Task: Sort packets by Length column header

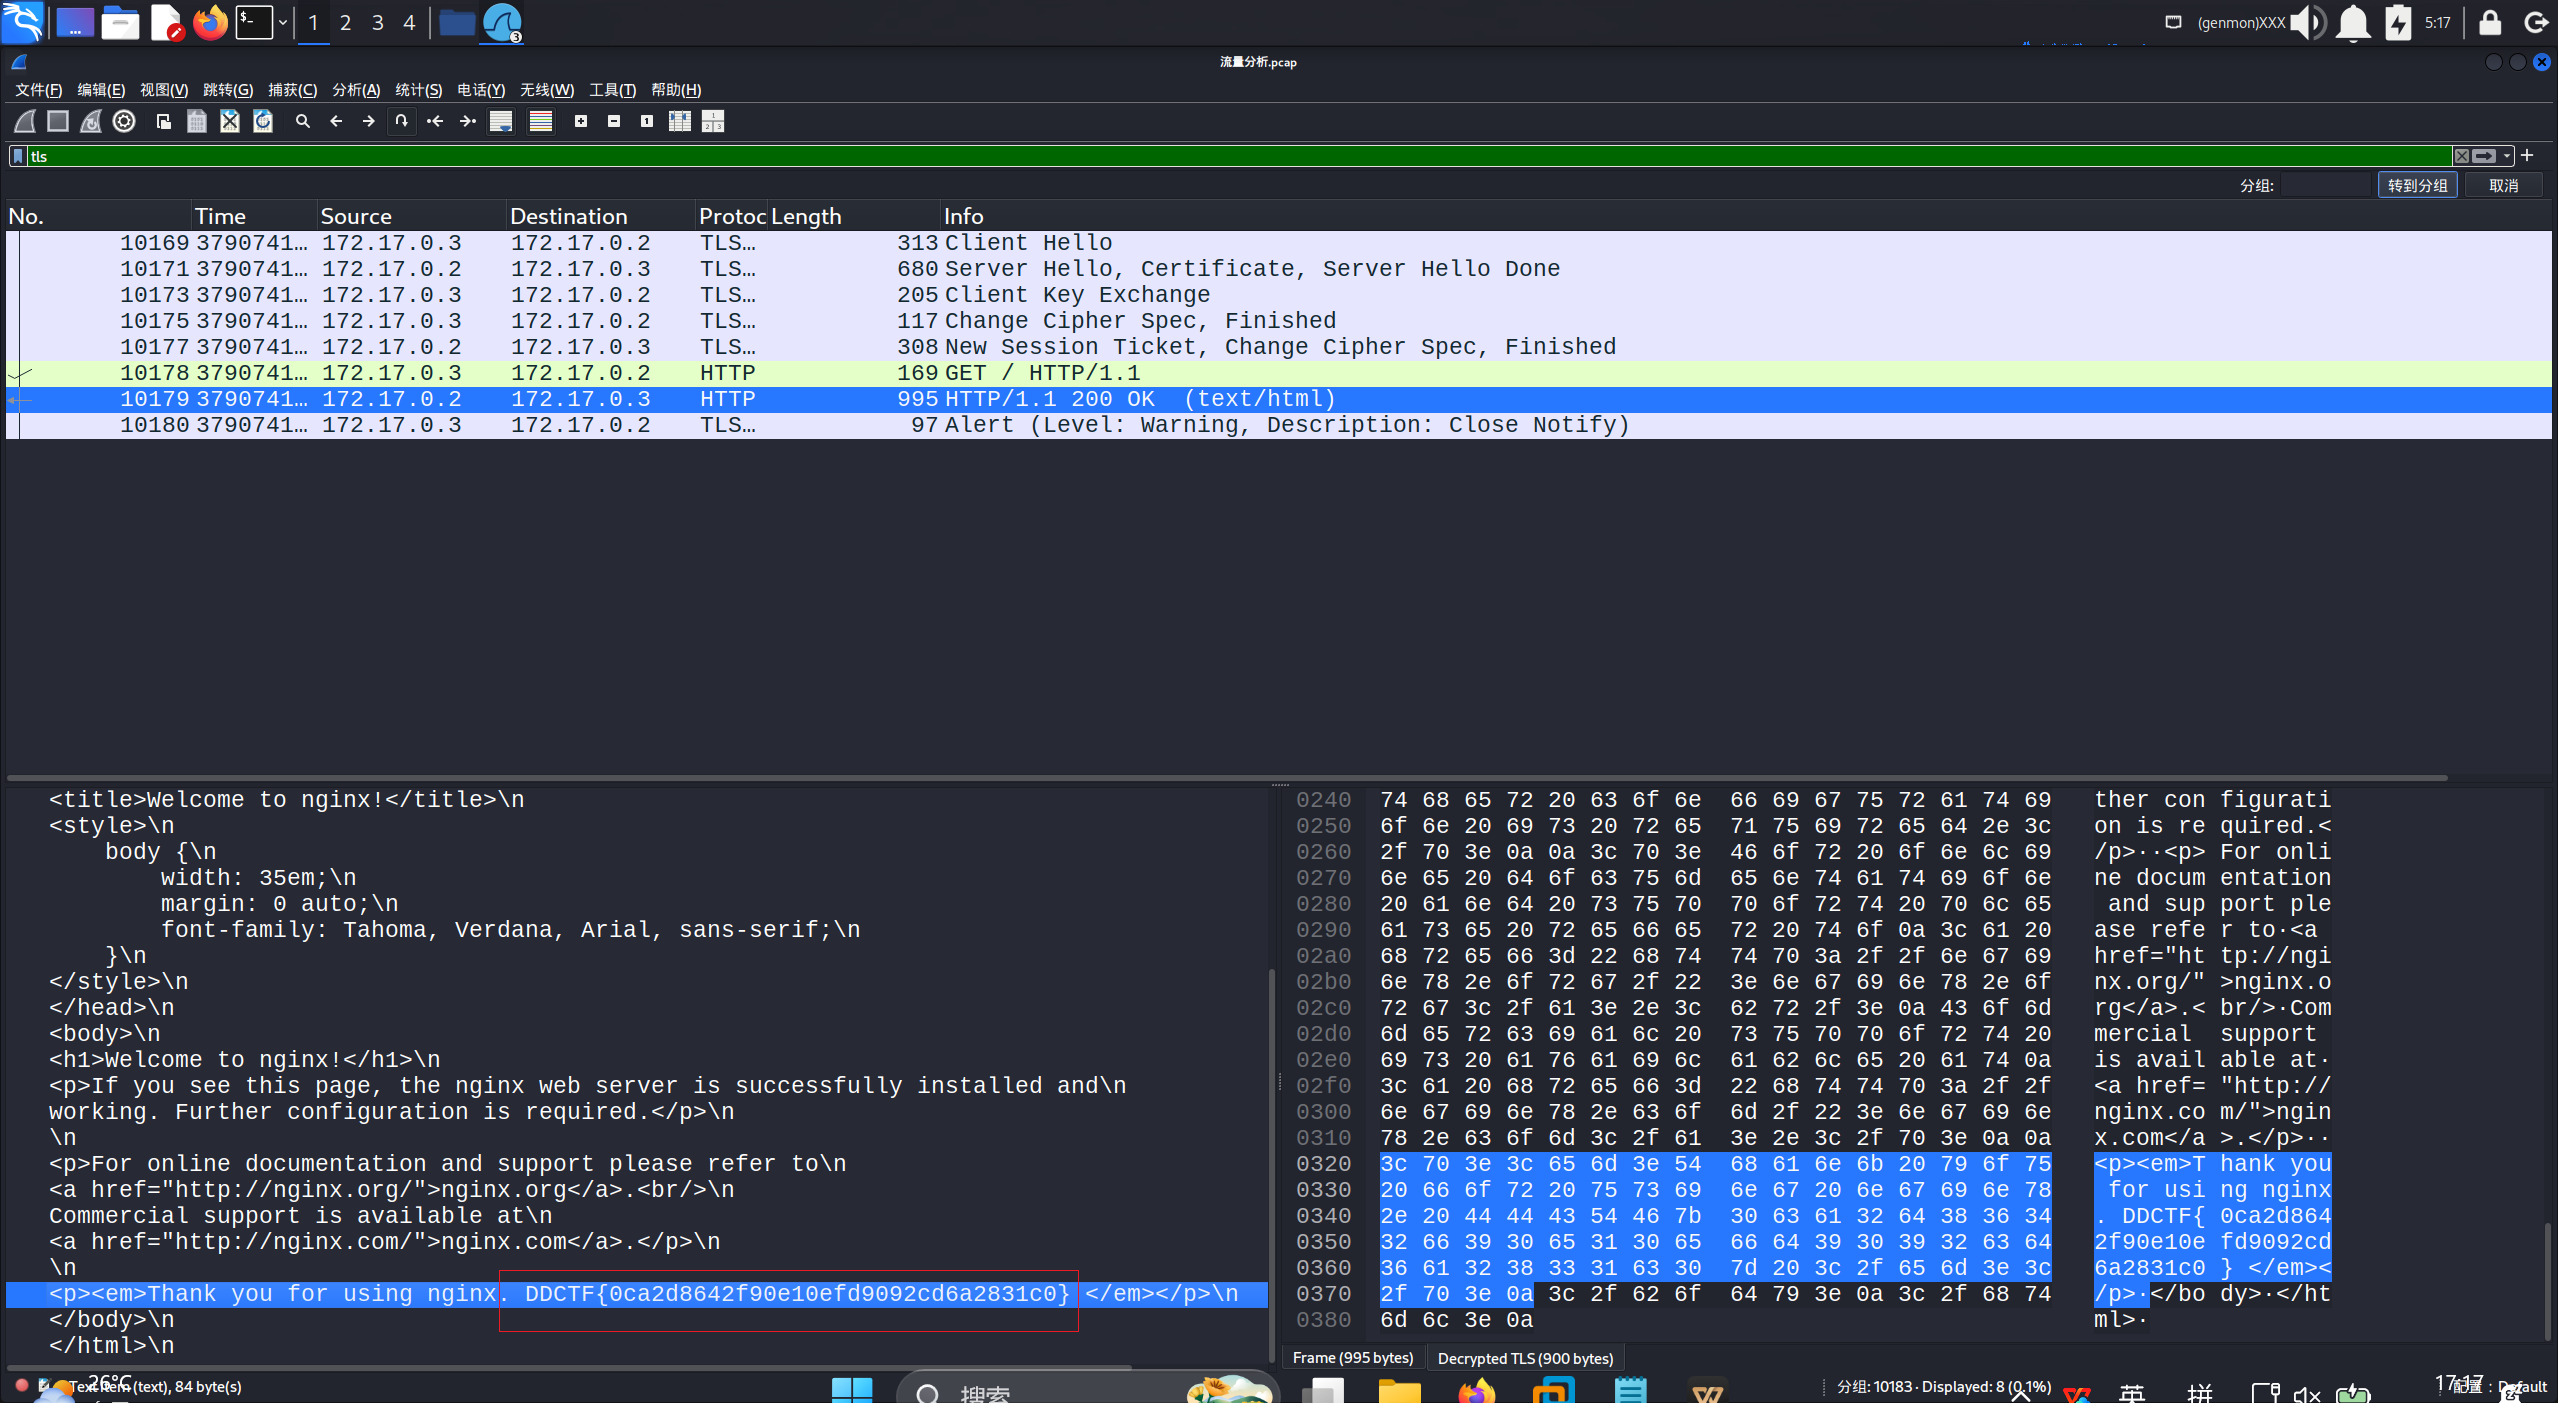Action: pyautogui.click(x=854, y=216)
